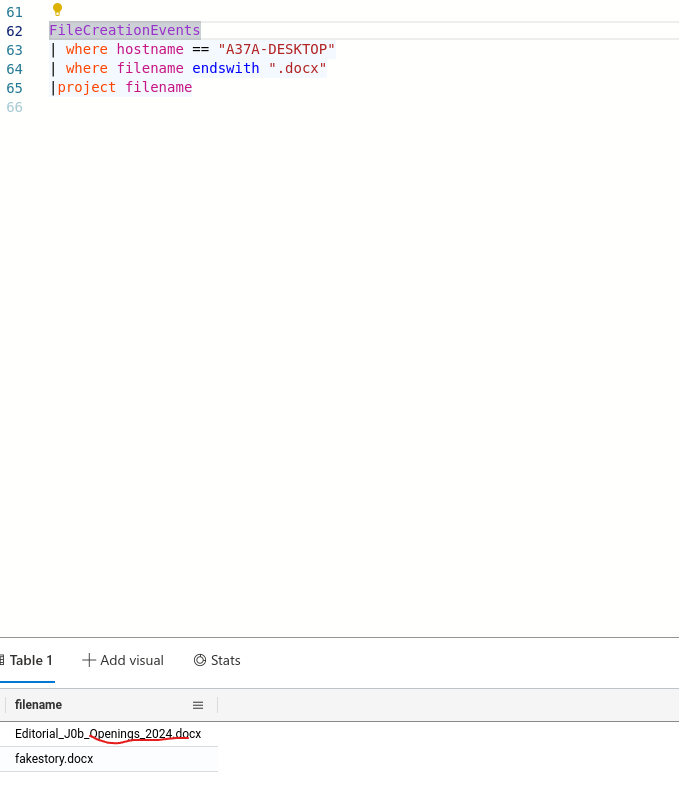The height and width of the screenshot is (789, 679).
Task: Sort by the filename column header
Action: pos(38,705)
